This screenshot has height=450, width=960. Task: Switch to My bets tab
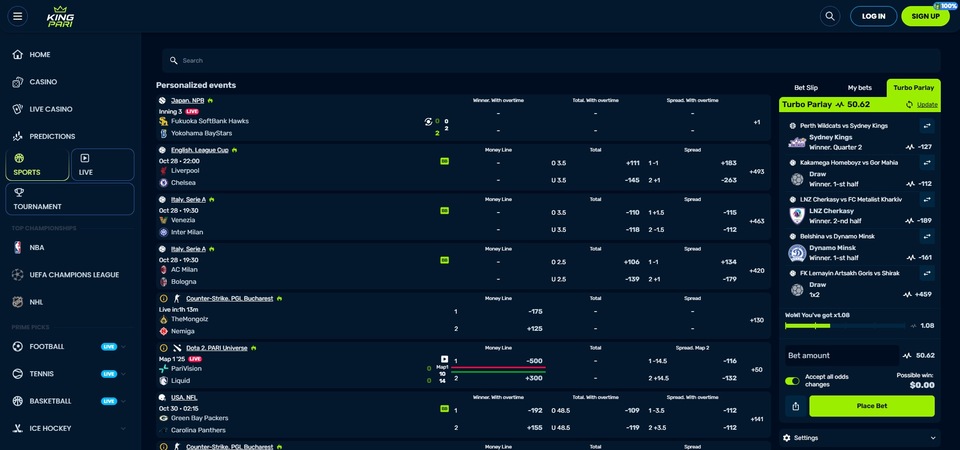860,88
